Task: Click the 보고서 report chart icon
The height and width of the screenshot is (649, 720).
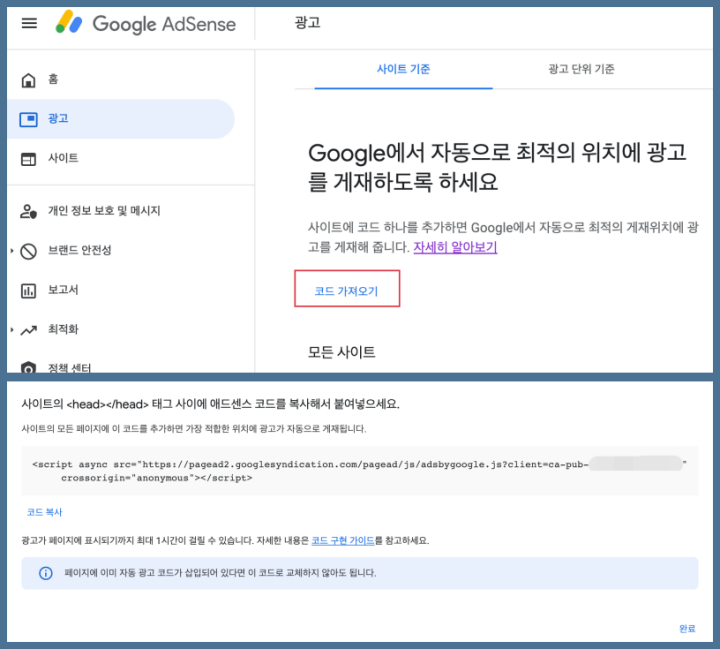Action: 28,291
